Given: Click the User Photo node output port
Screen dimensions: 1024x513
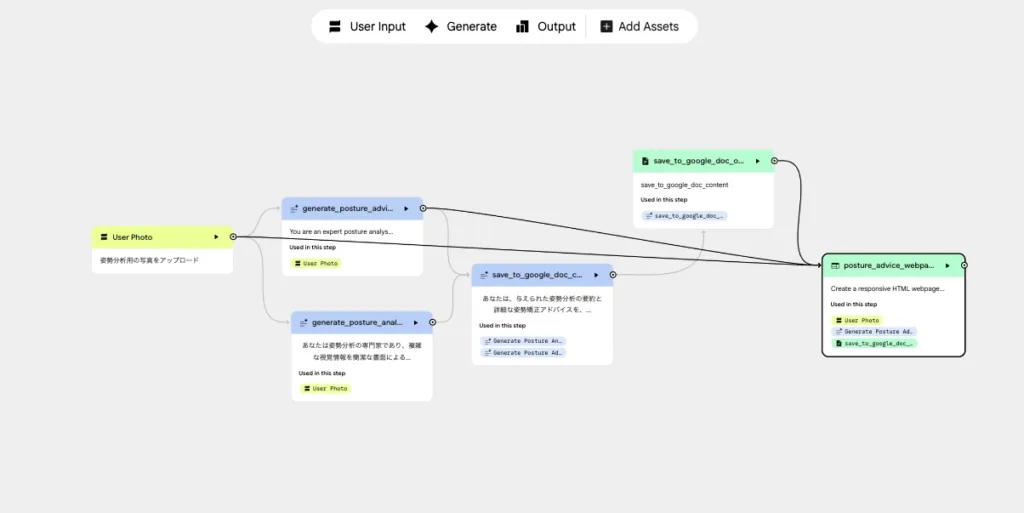Looking at the screenshot, I should click(x=233, y=237).
